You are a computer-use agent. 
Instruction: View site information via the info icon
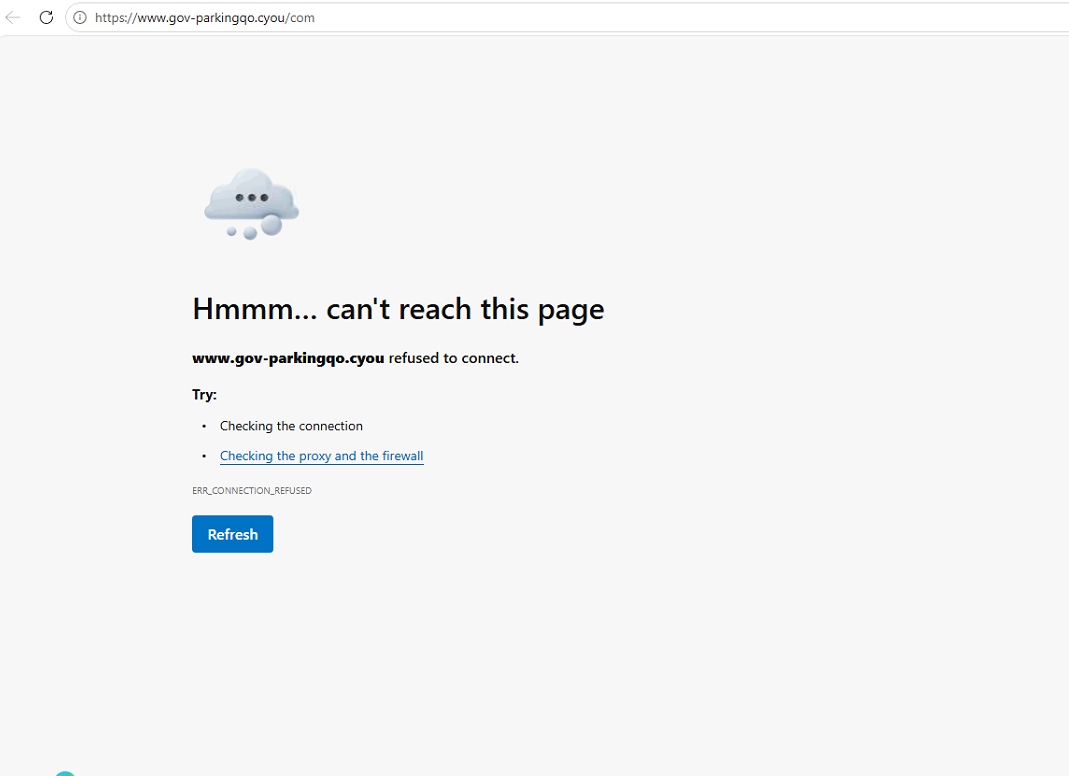tap(80, 18)
